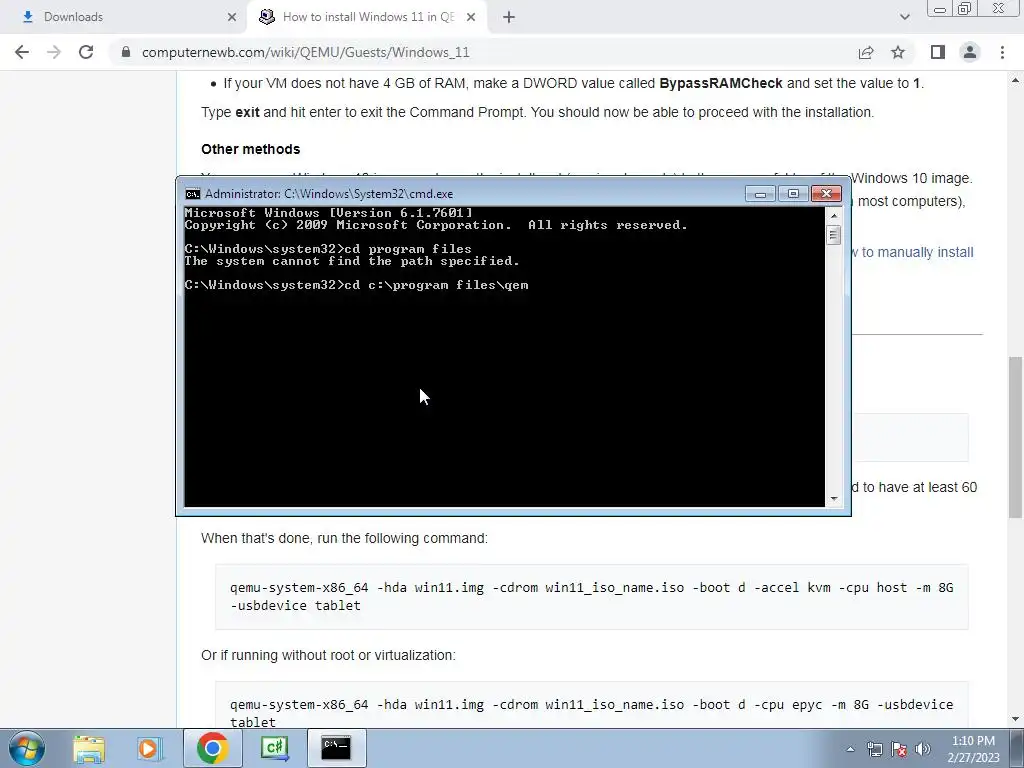The width and height of the screenshot is (1024, 768).
Task: Close the How to install Windows 11 tab
Action: point(471,17)
